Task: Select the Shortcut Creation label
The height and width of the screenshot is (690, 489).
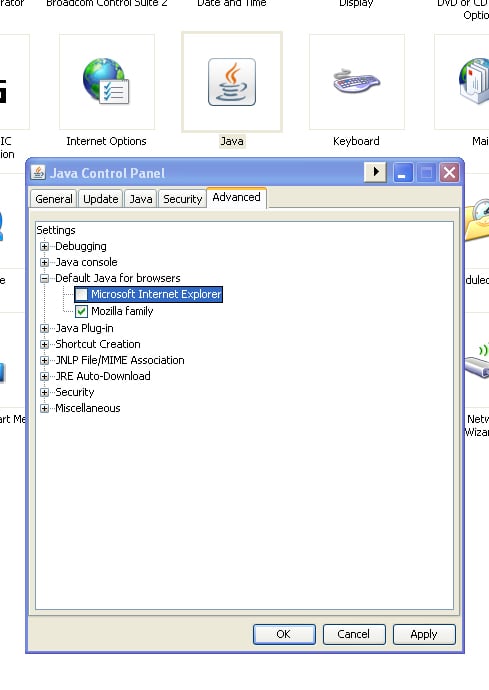Action: (x=98, y=344)
